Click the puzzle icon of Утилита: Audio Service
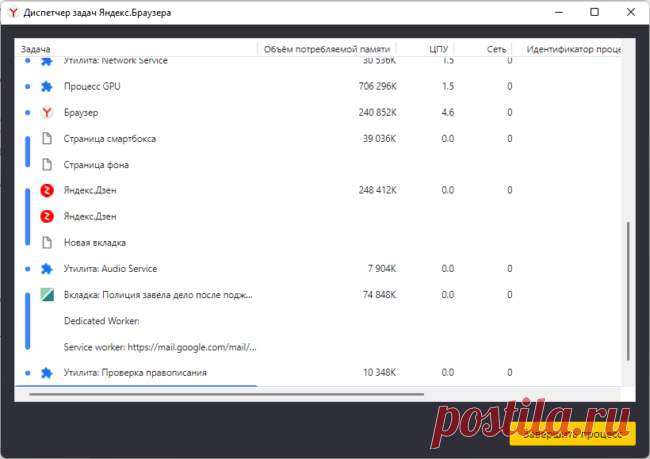The width and height of the screenshot is (650, 459). [x=47, y=269]
